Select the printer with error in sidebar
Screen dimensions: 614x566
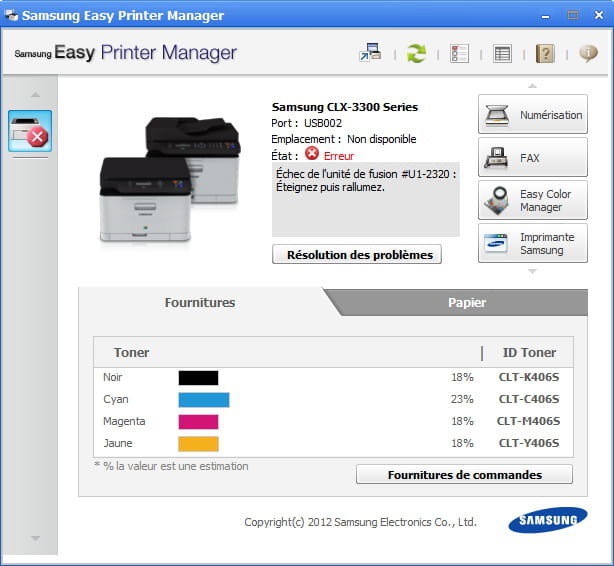[30, 131]
